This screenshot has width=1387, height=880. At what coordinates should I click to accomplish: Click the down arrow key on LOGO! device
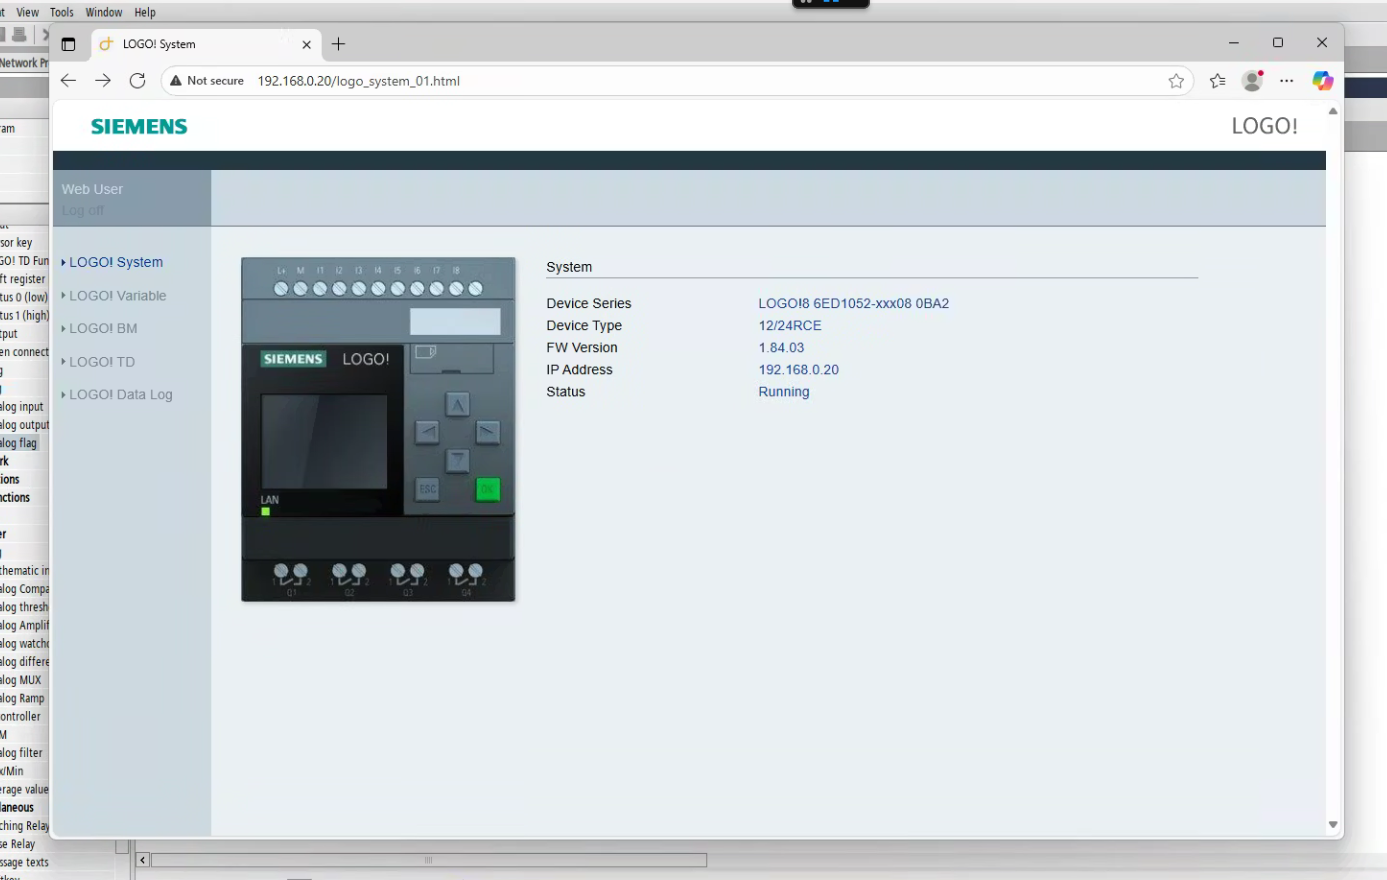pos(457,460)
